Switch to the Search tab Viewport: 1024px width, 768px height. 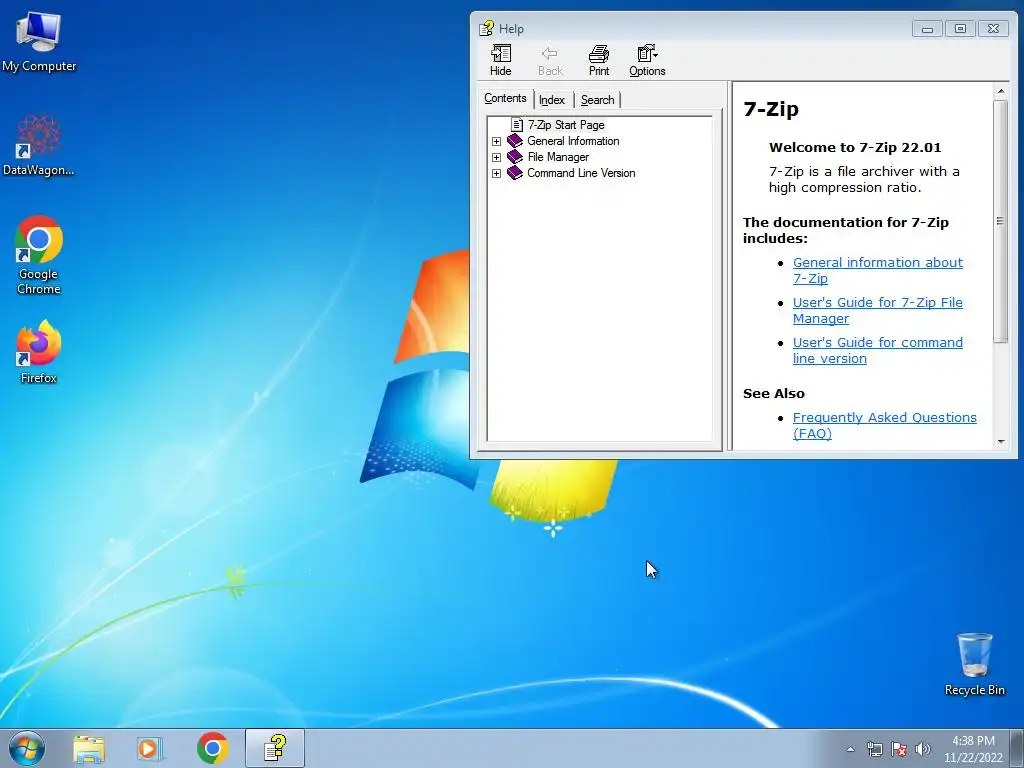(598, 100)
